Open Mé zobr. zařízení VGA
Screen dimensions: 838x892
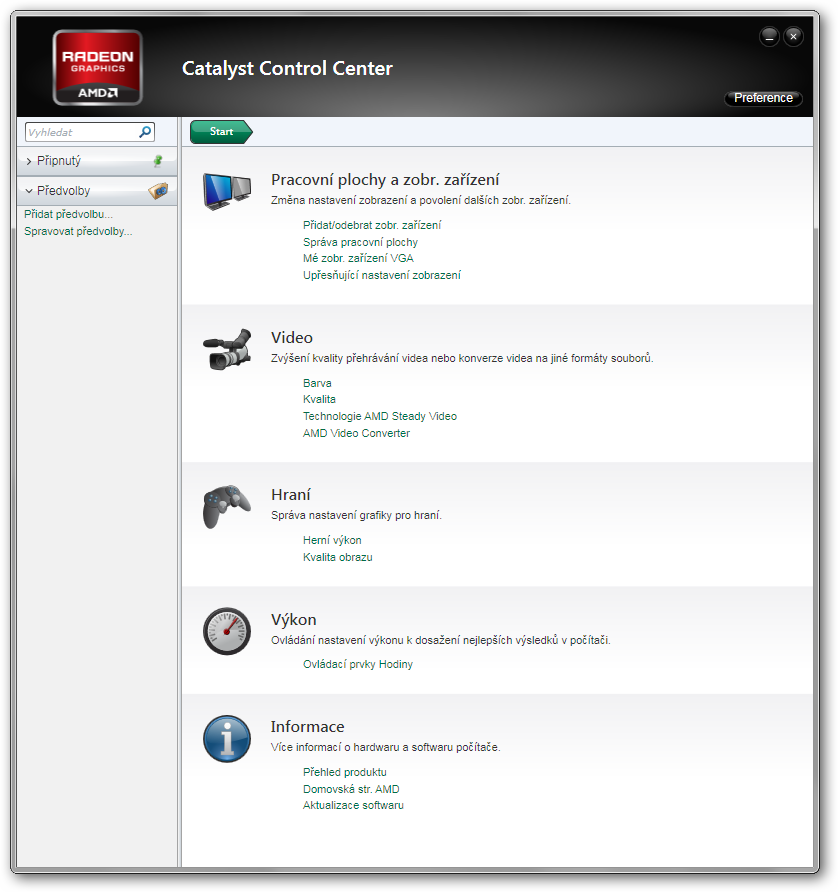(358, 258)
